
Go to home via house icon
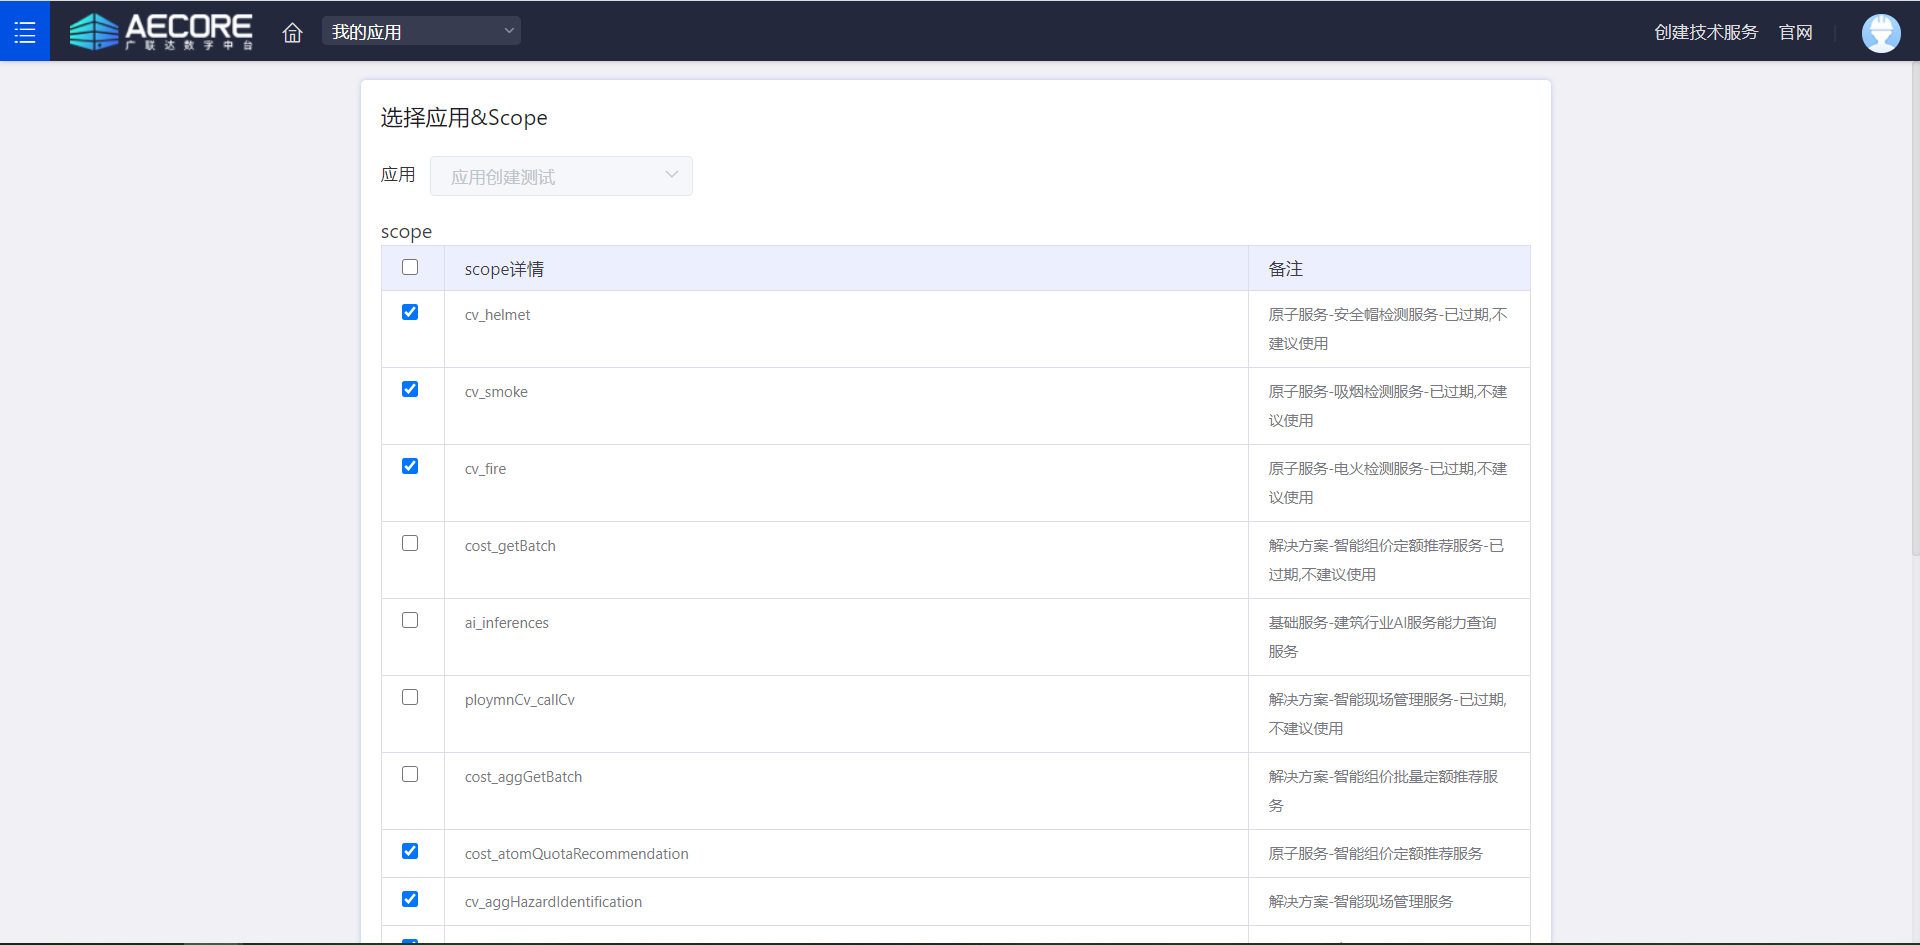point(292,33)
